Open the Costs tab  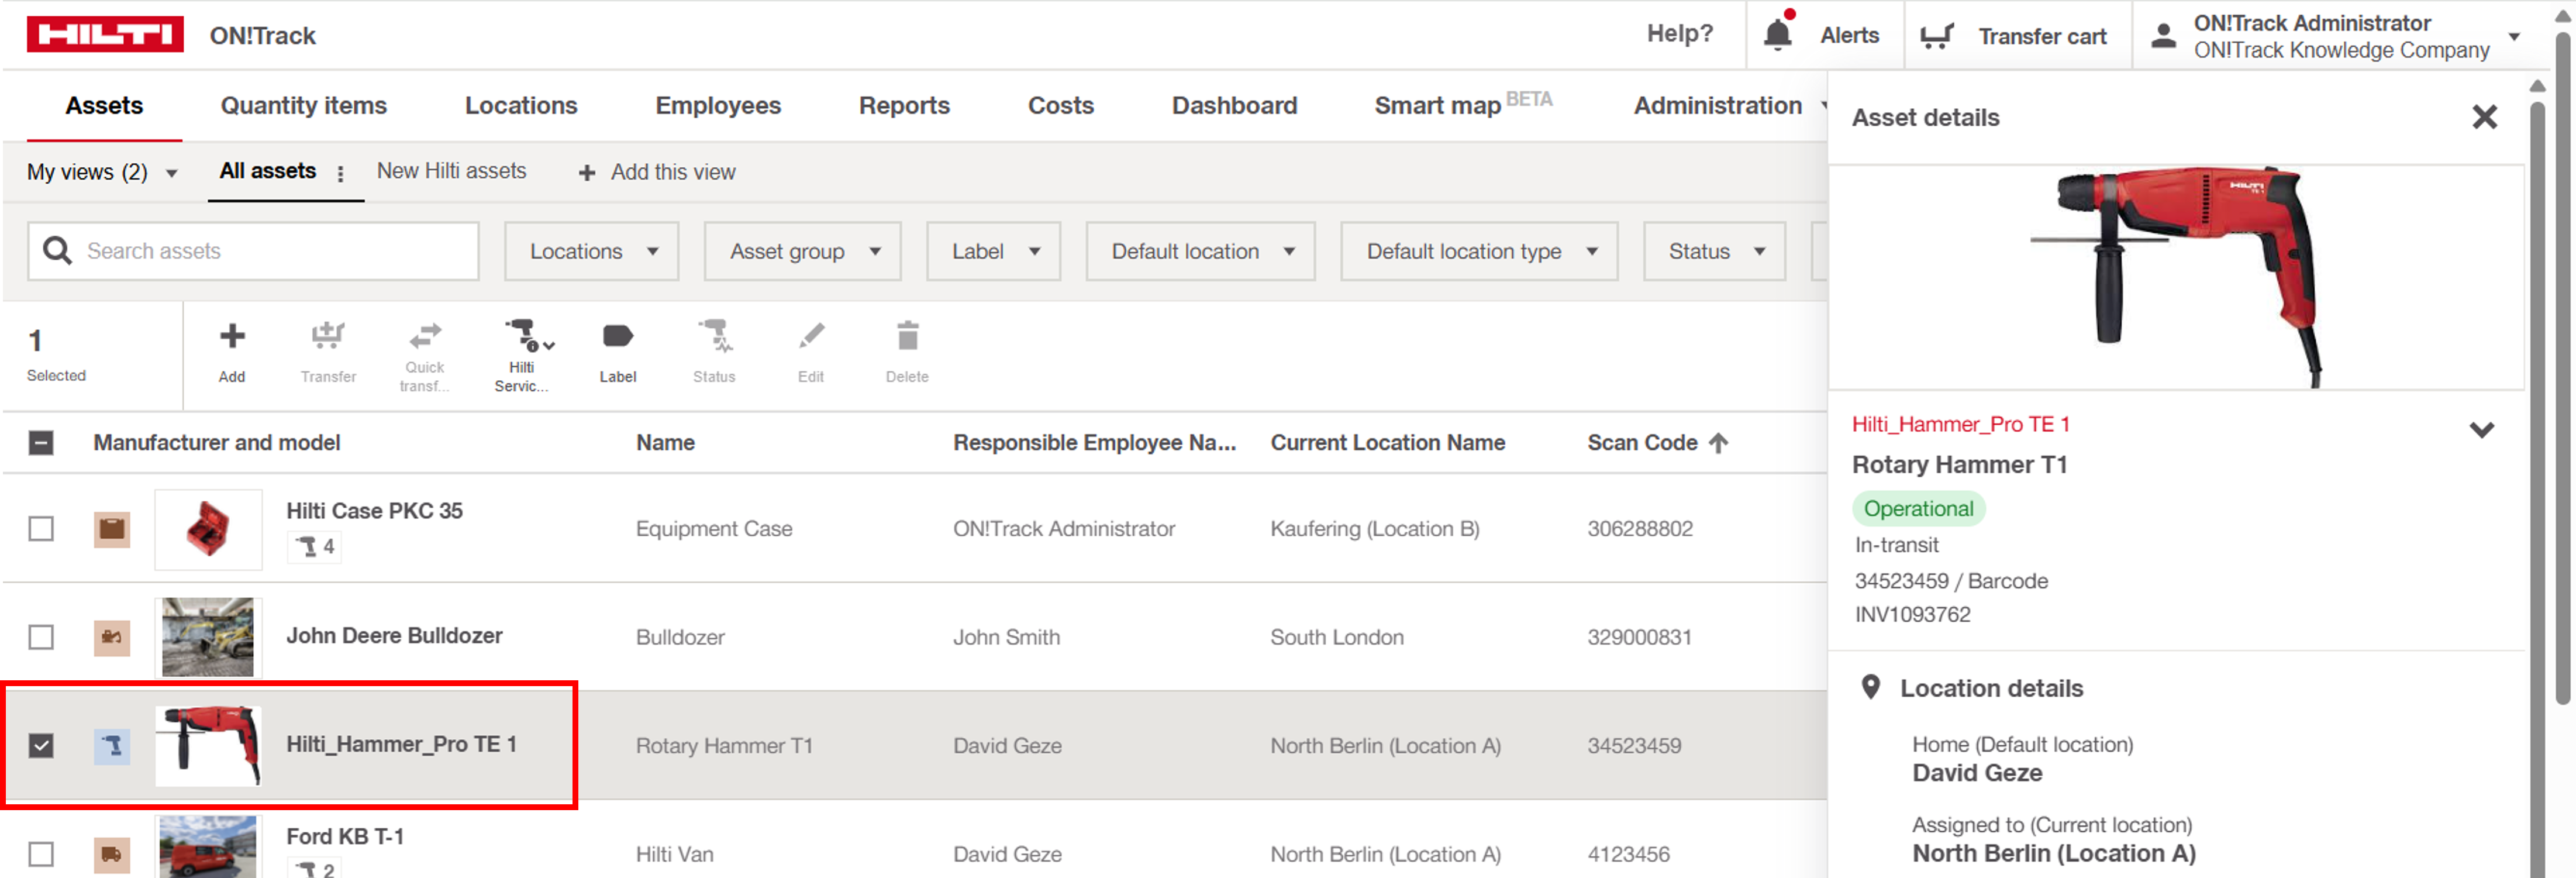[1061, 105]
